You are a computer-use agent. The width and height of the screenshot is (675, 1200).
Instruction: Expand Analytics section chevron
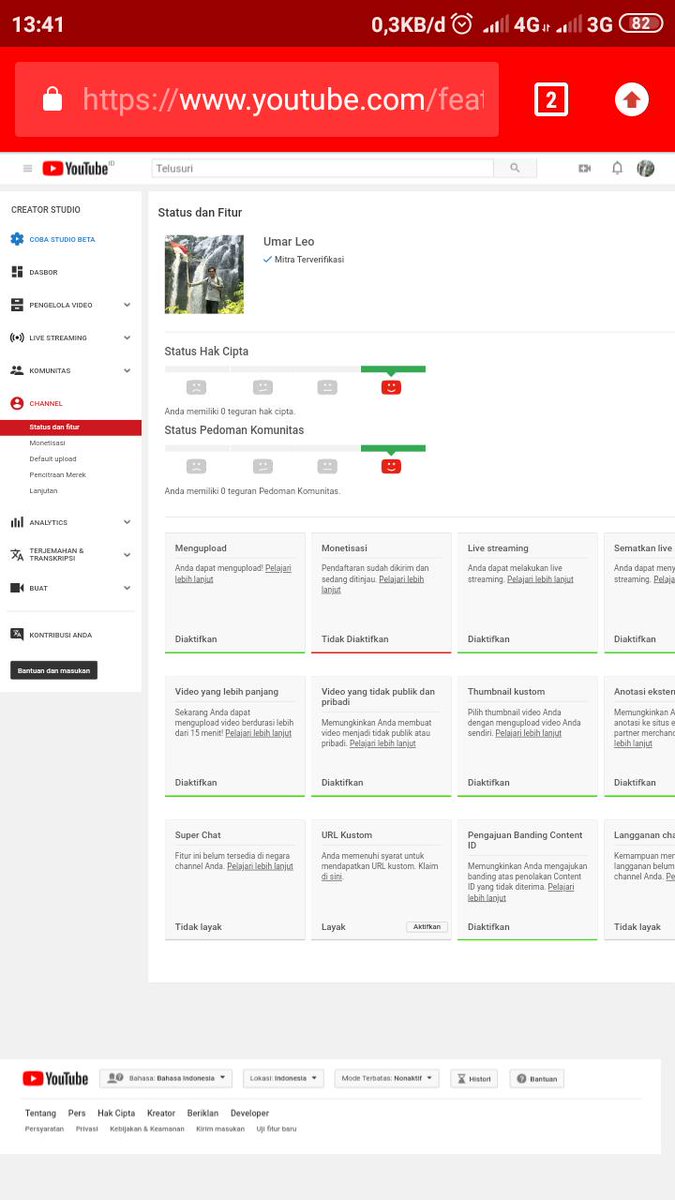tap(127, 522)
